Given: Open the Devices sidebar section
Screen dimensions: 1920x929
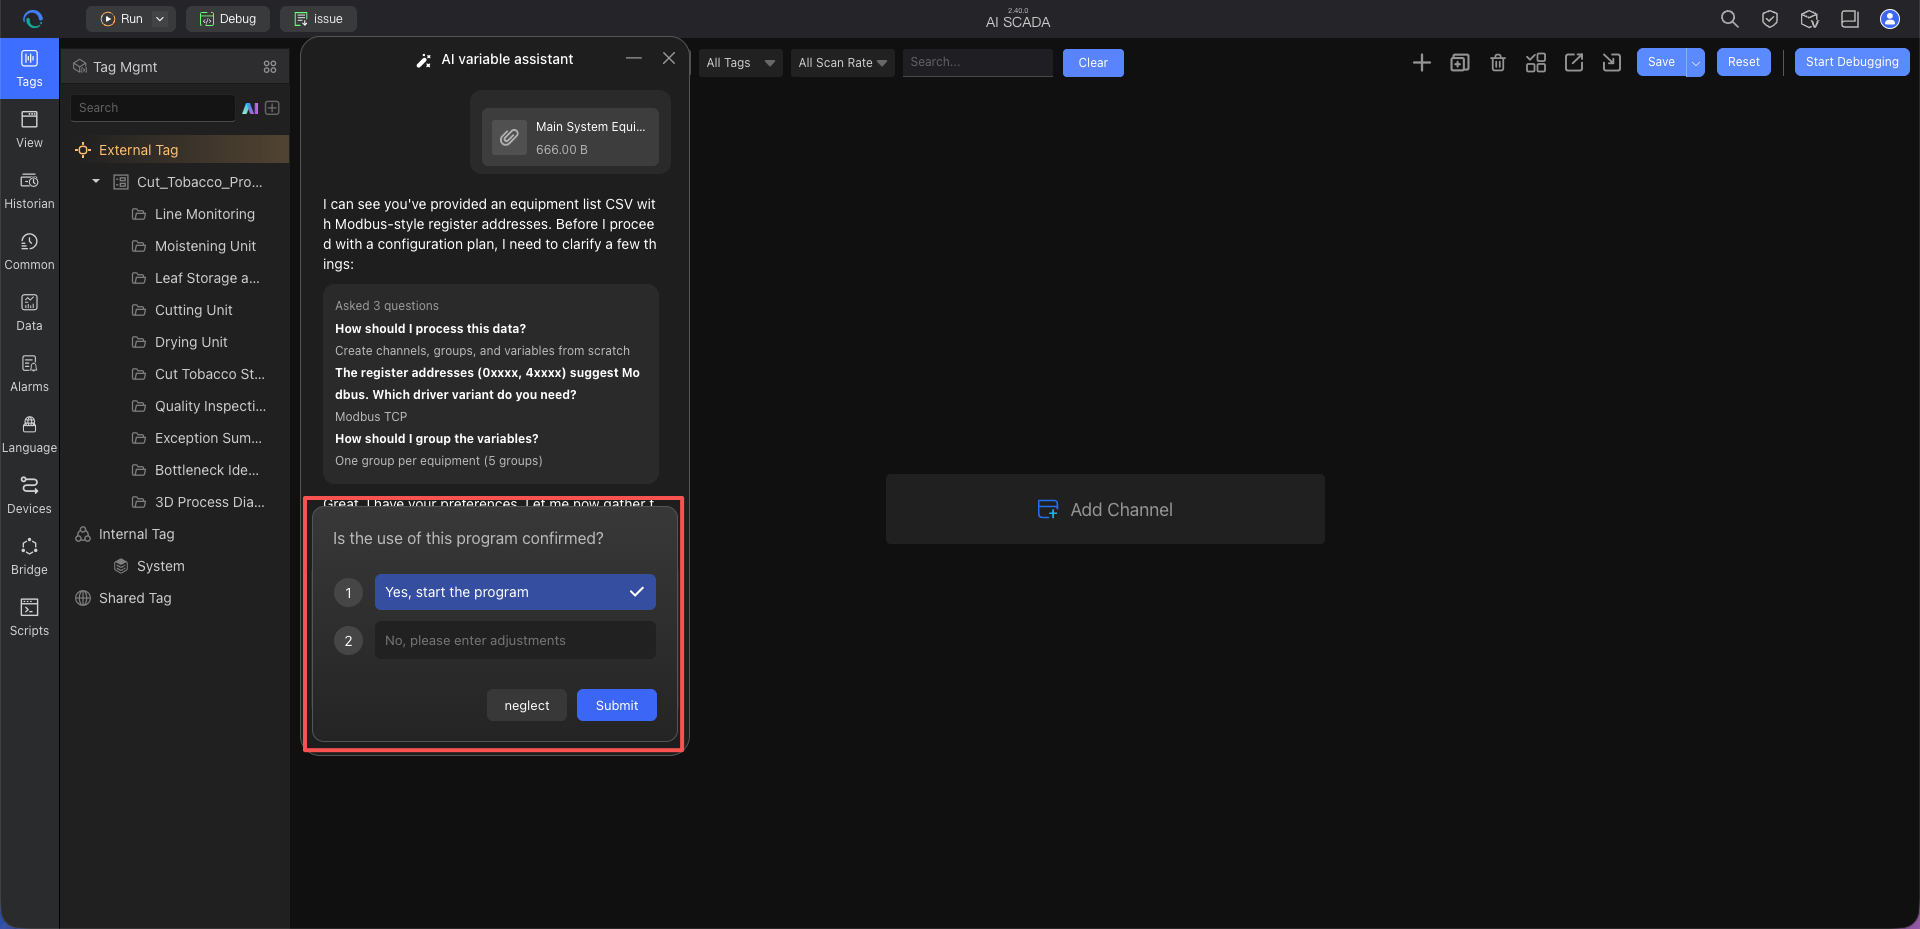Looking at the screenshot, I should 29,496.
